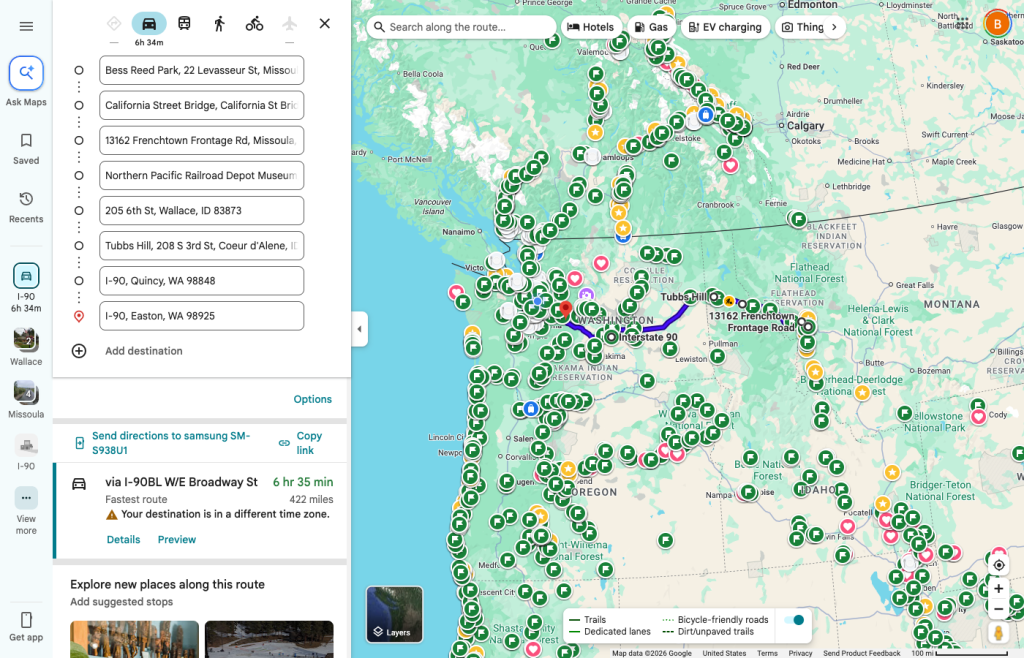Select Cycling travel mode
Image resolution: width=1024 pixels, height=658 pixels.
click(255, 24)
